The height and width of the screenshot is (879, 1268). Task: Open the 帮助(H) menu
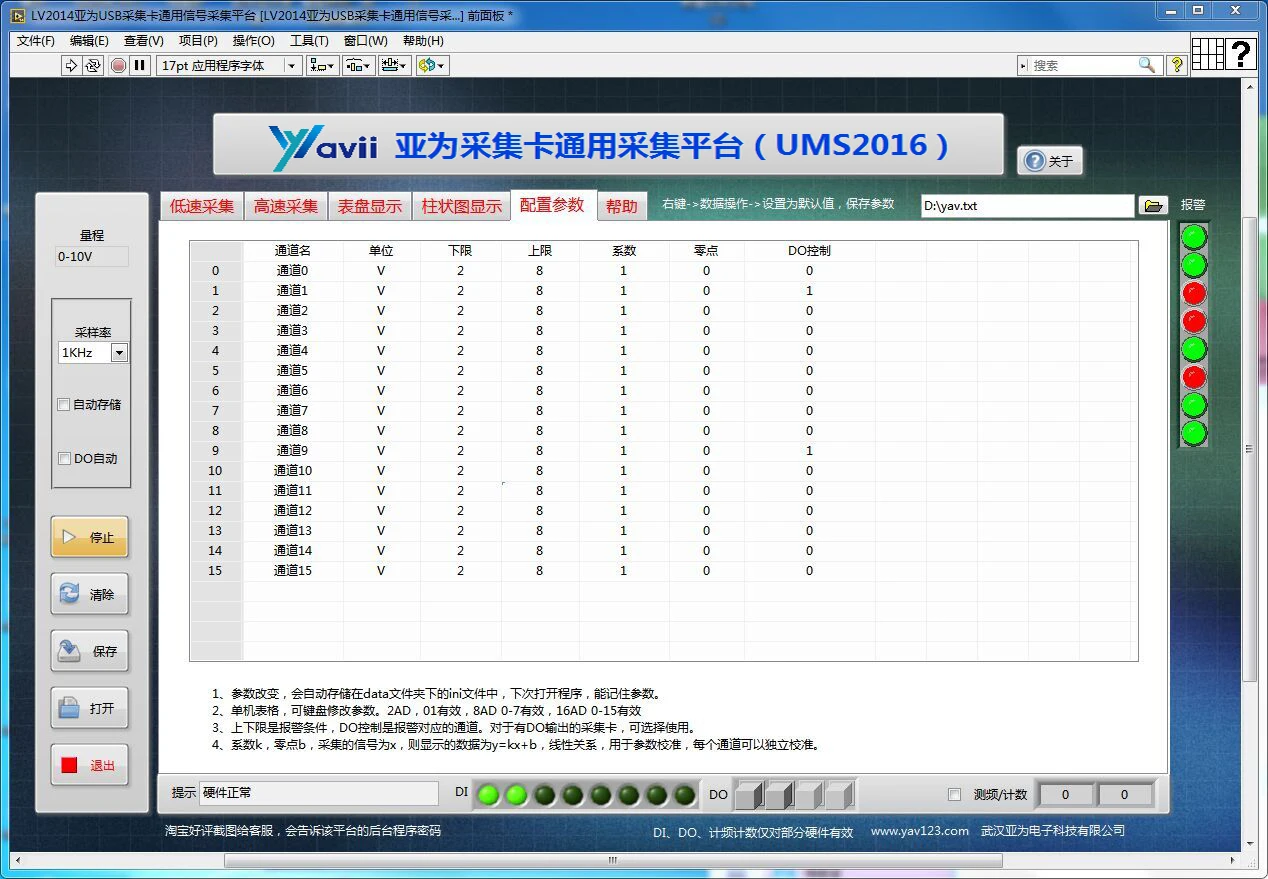tap(423, 41)
